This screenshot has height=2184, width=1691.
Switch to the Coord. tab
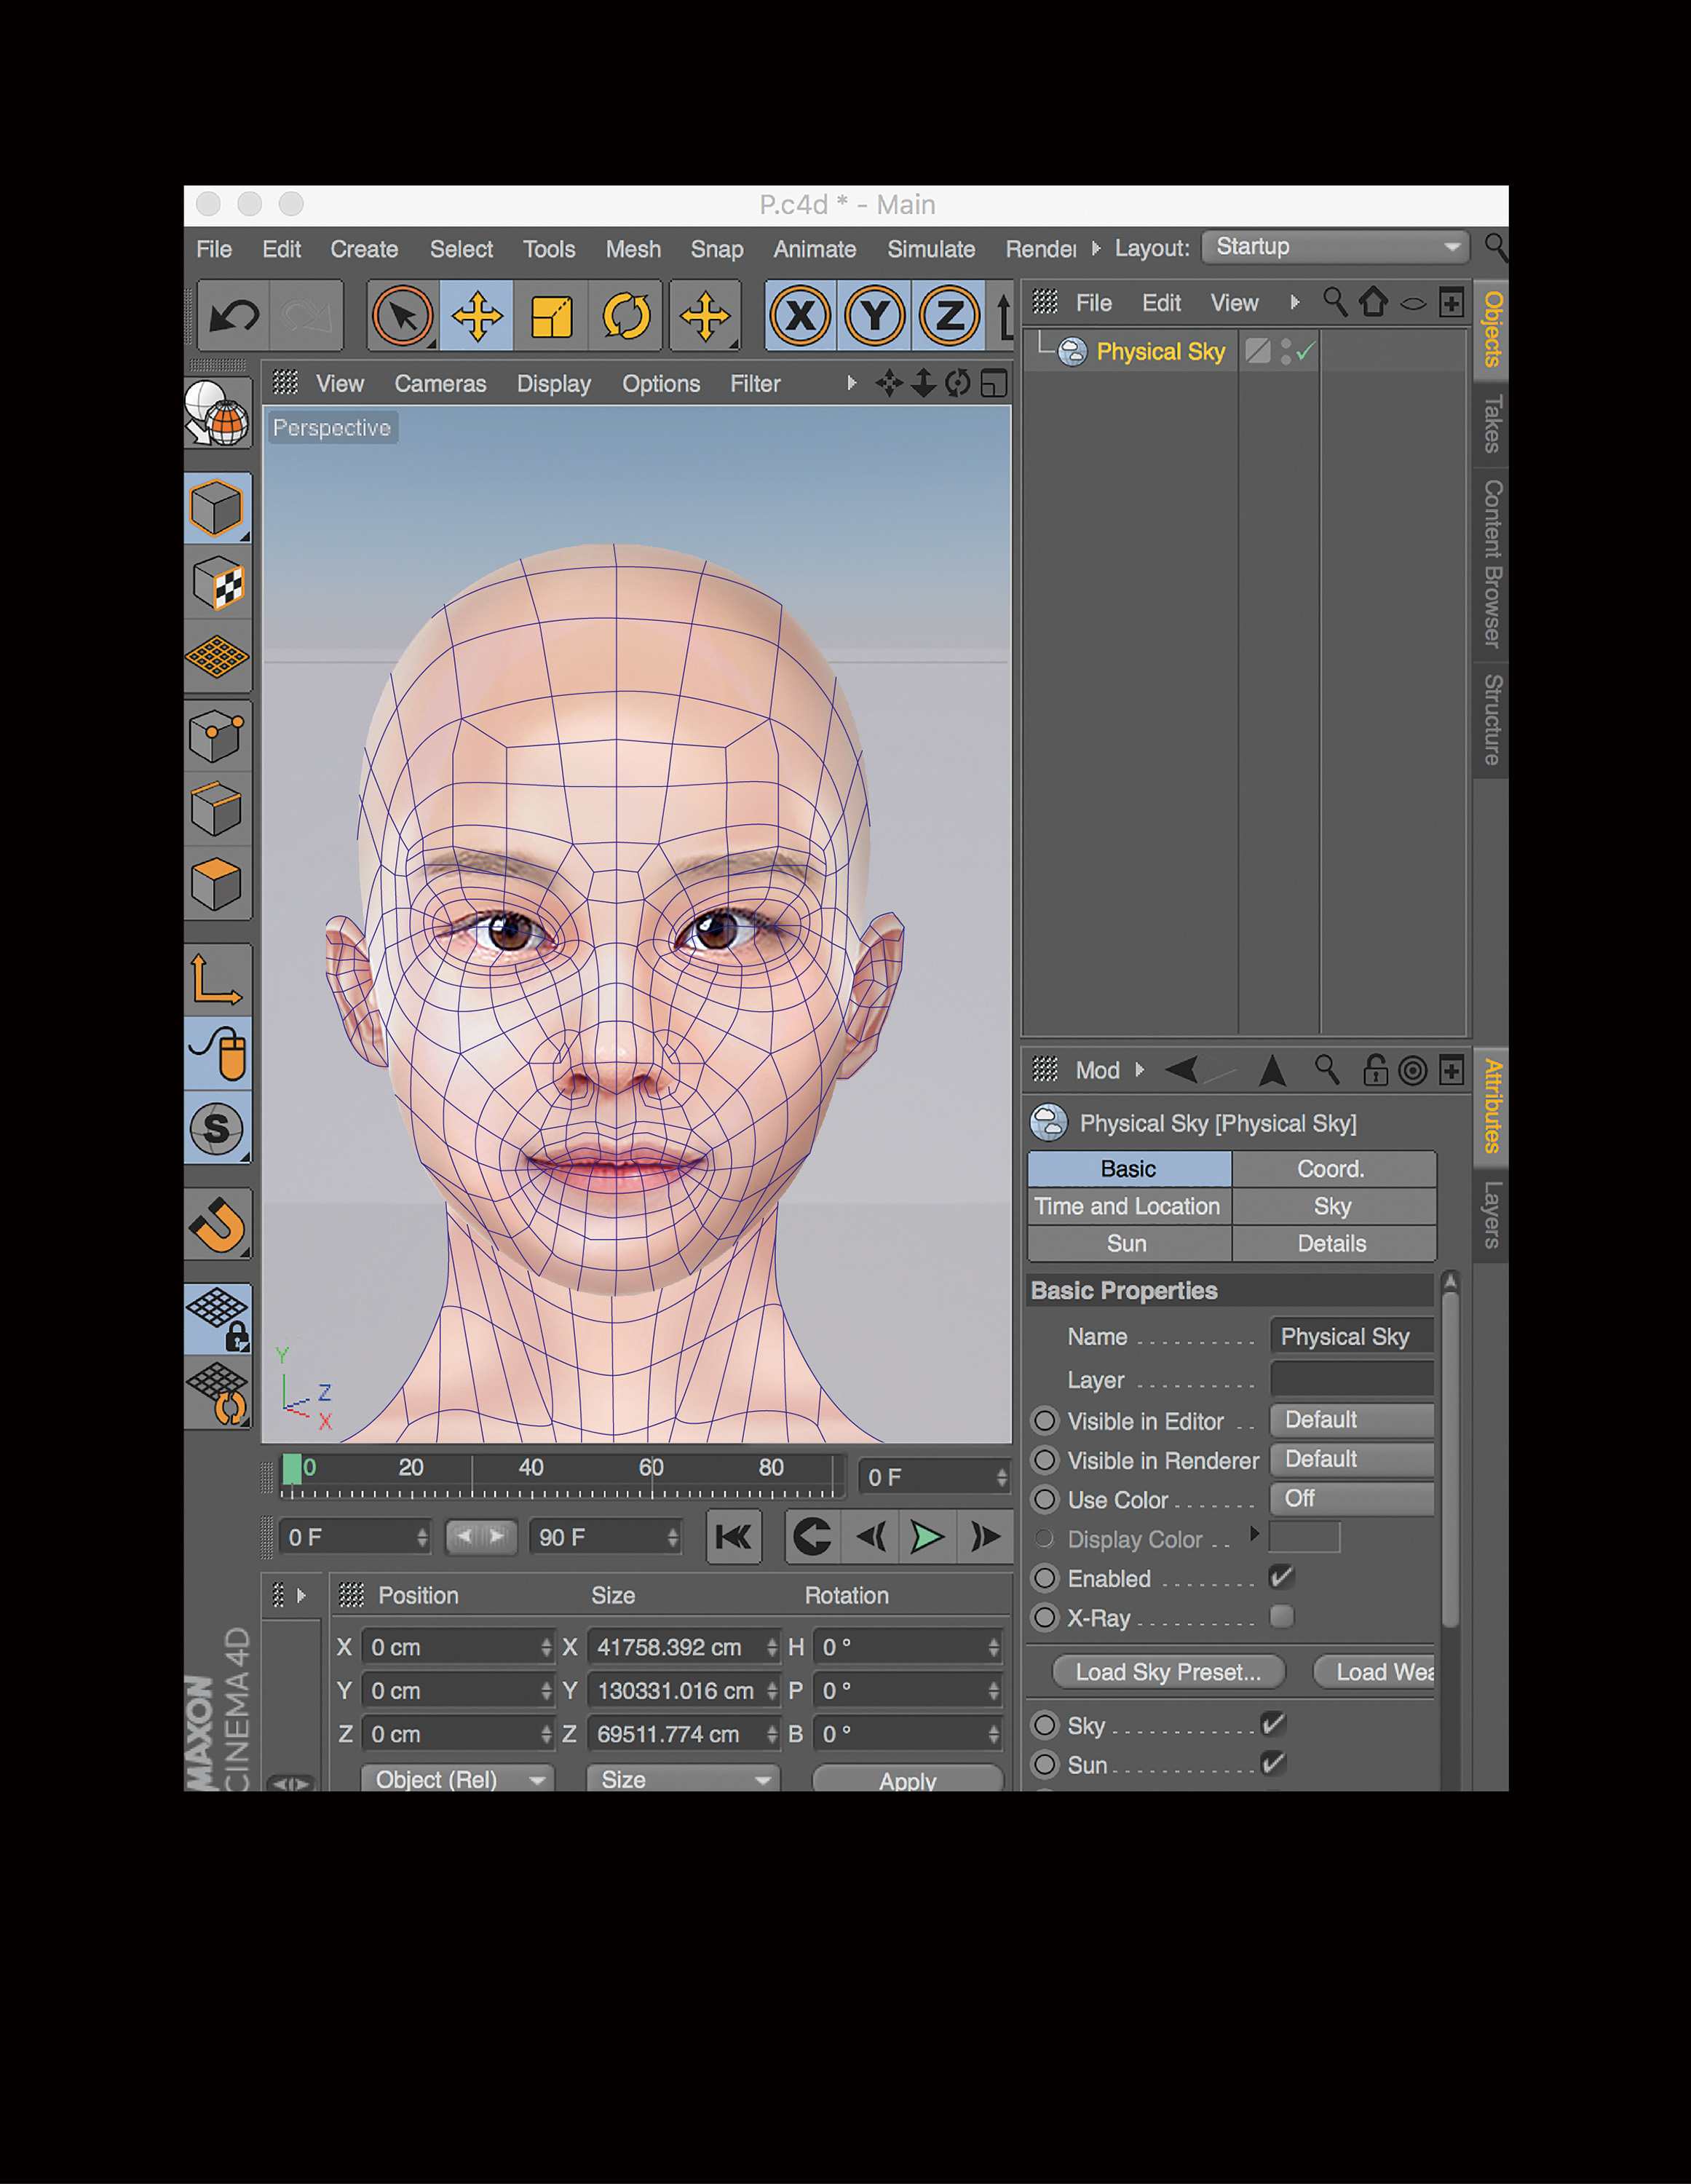pos(1334,1169)
